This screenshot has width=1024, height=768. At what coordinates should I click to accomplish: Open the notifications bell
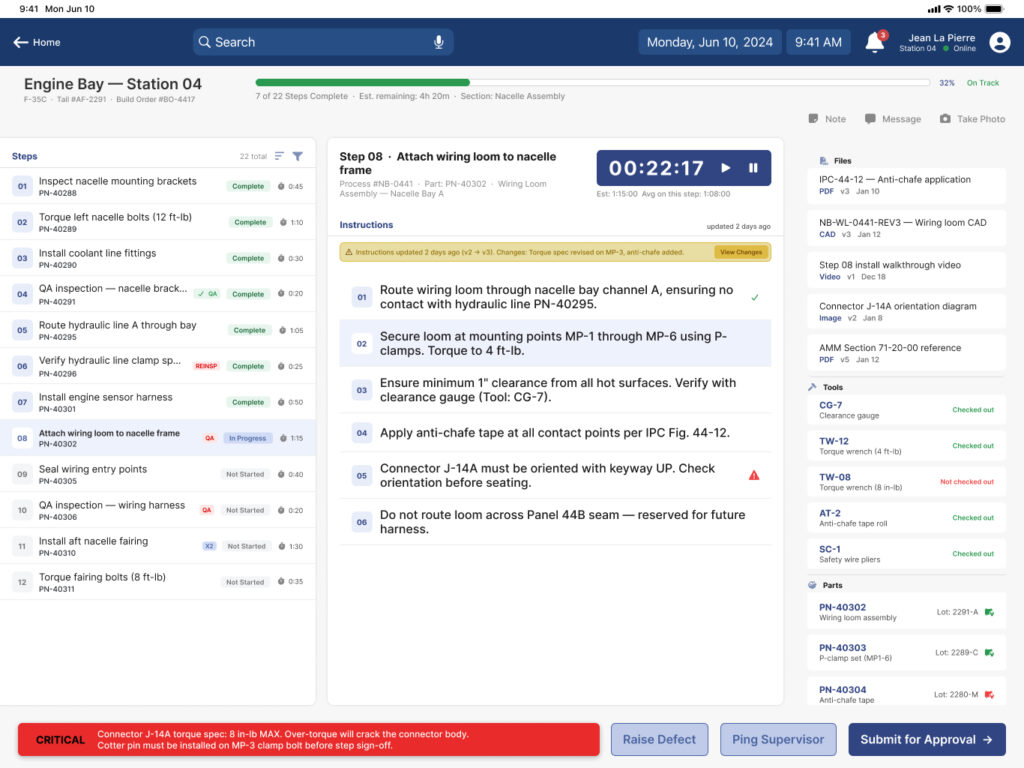pyautogui.click(x=874, y=42)
